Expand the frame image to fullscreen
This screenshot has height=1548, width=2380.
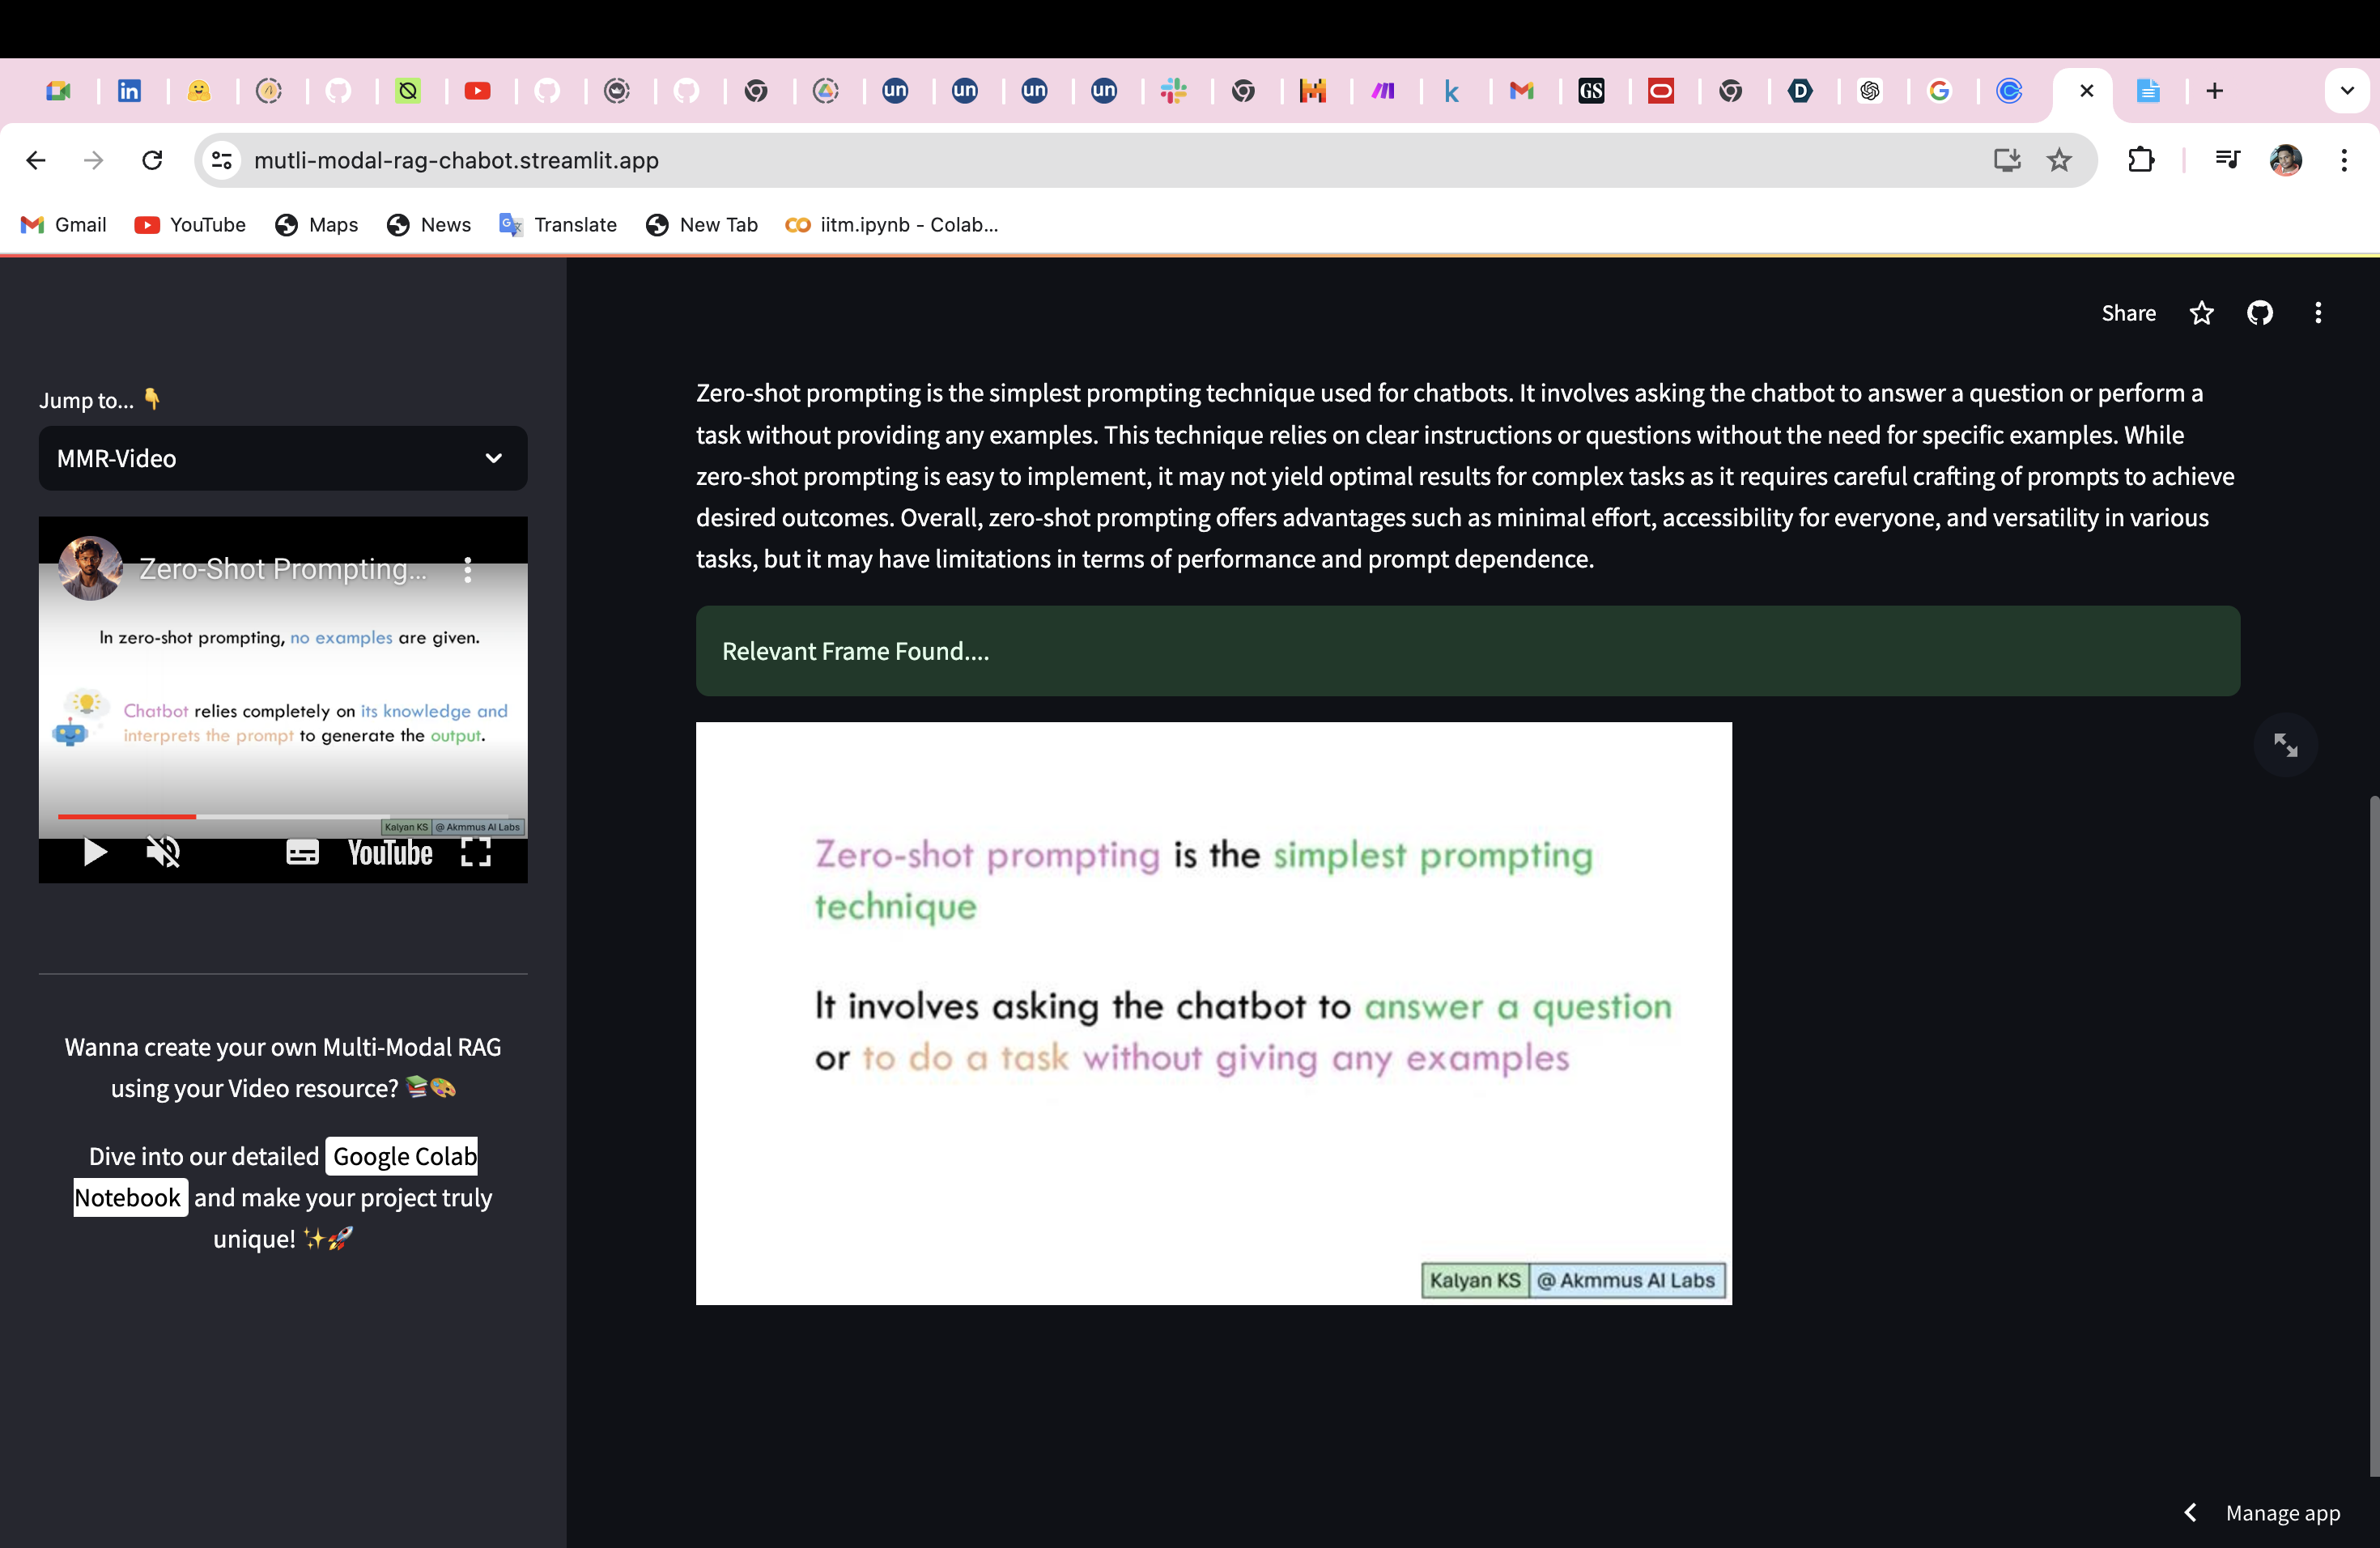click(2286, 744)
